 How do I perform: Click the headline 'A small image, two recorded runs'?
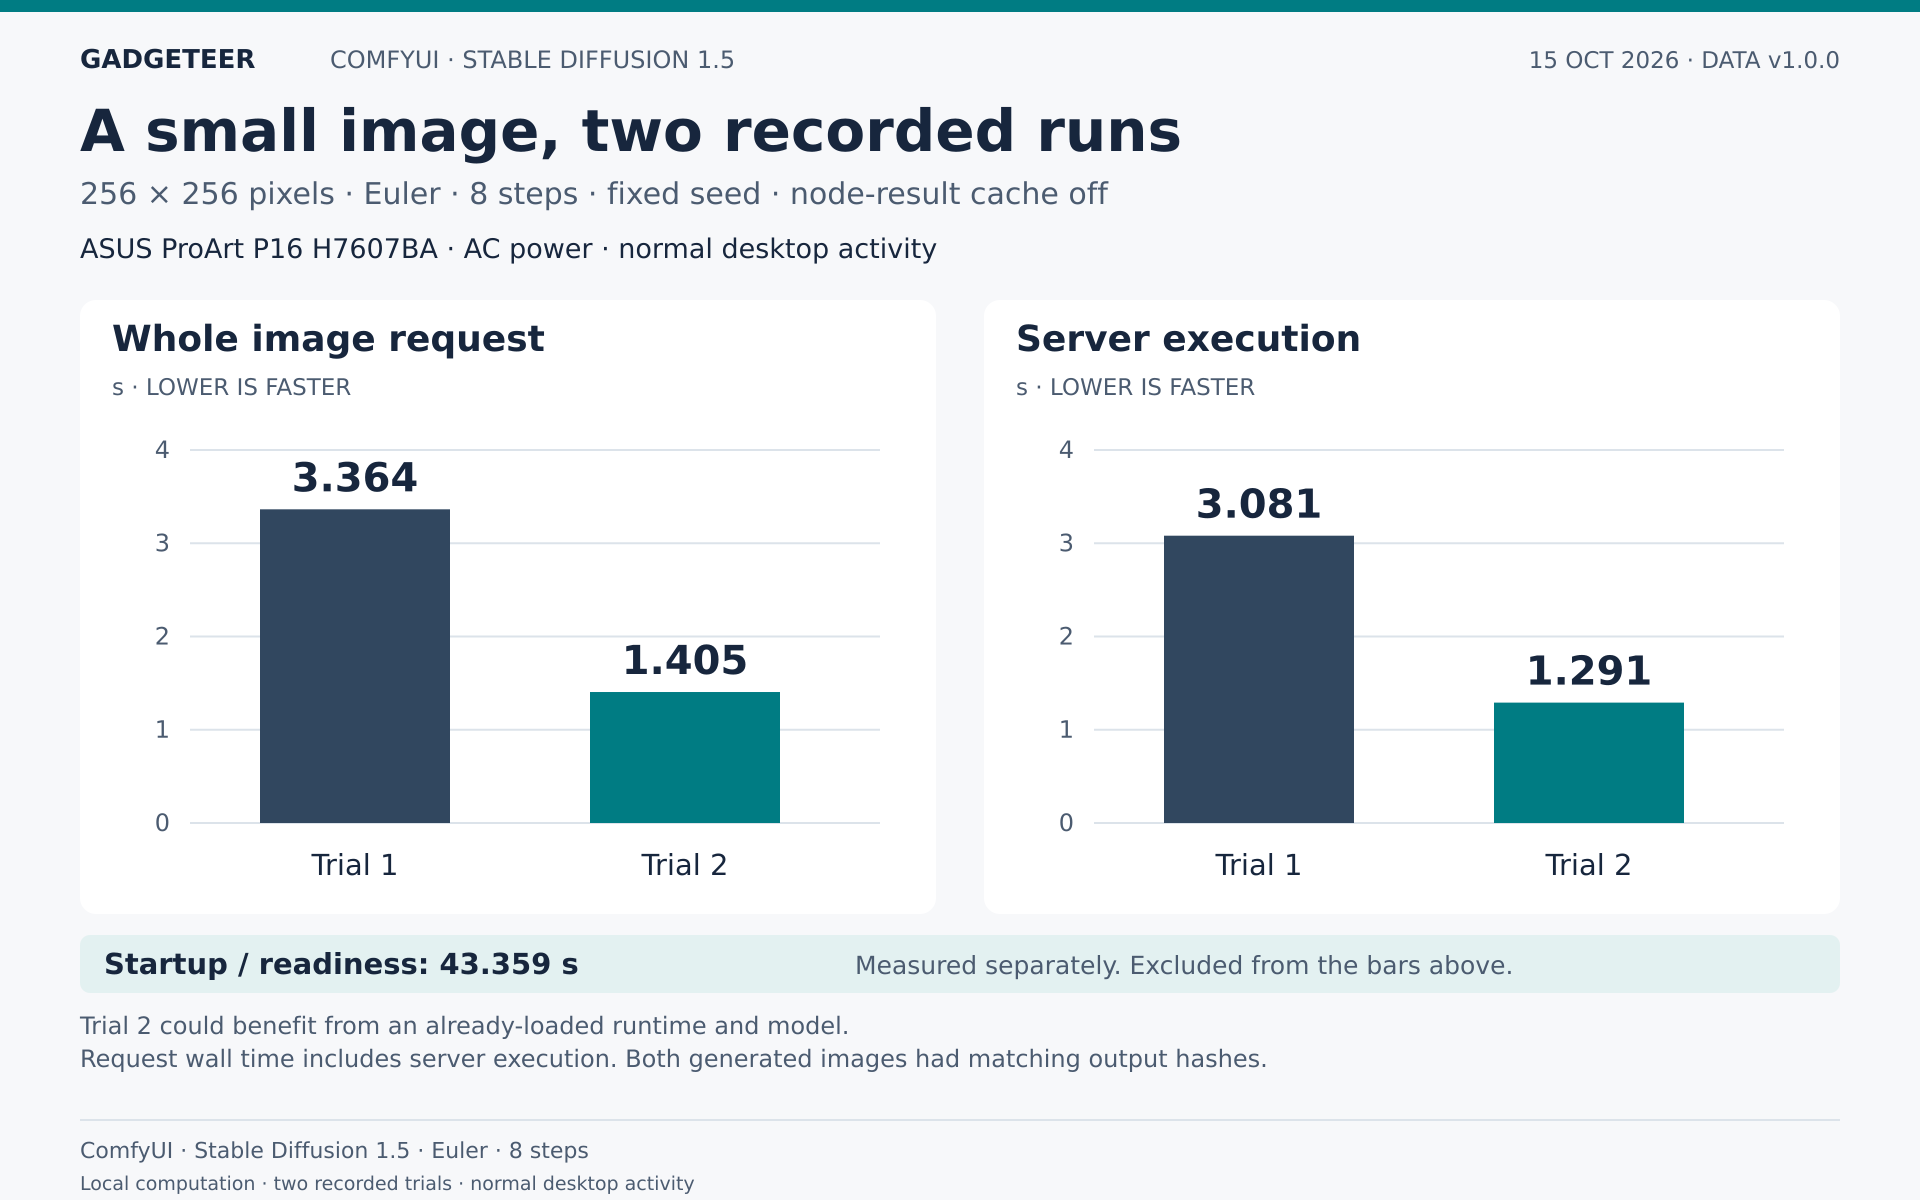click(630, 132)
